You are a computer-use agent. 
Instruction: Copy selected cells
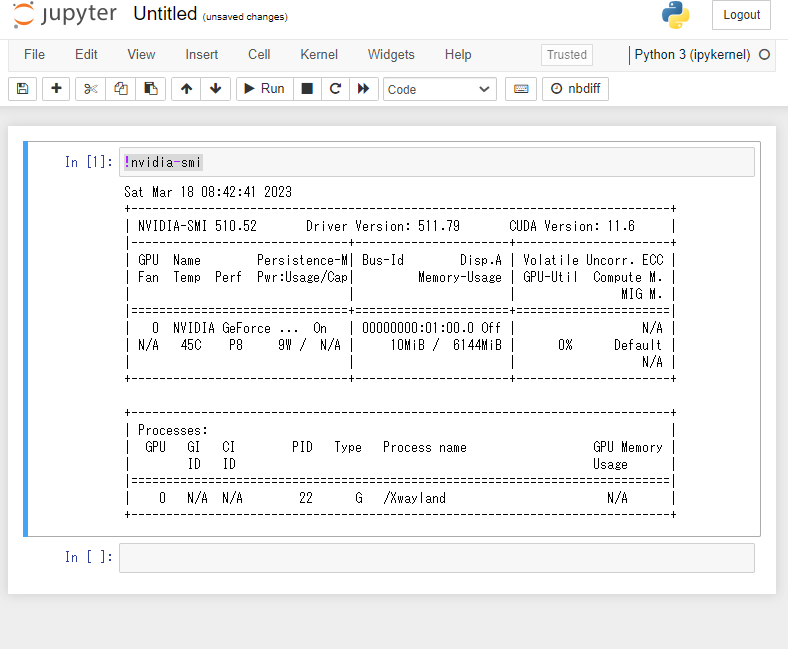pos(121,89)
